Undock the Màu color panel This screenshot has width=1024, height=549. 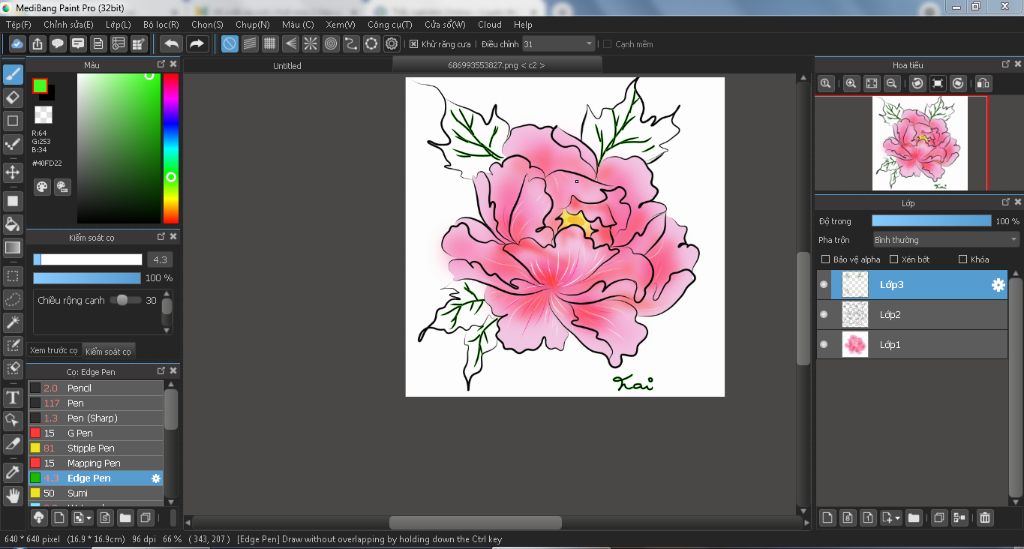coord(161,64)
